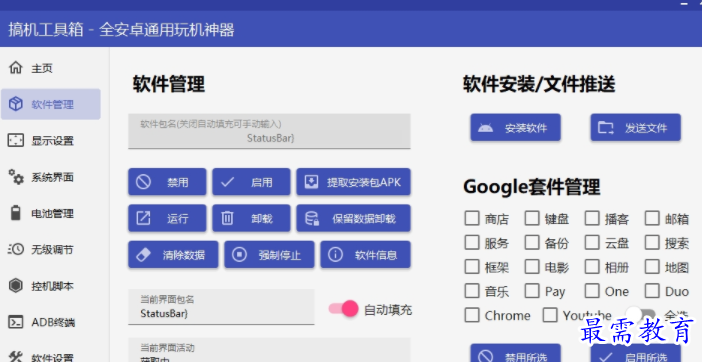
Task: Check the One checkbox
Action: coord(592,291)
